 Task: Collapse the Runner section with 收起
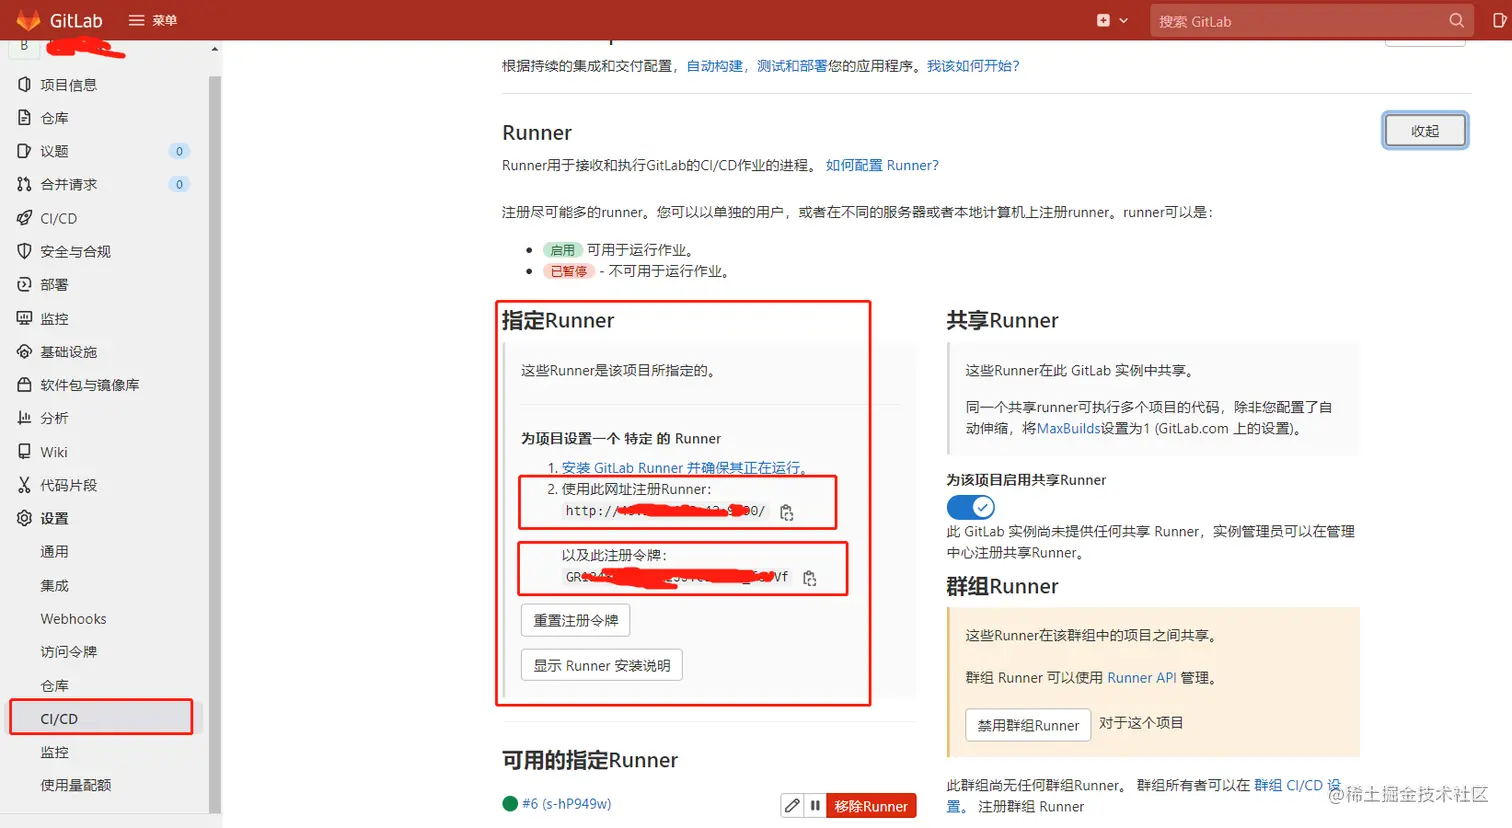(1425, 131)
